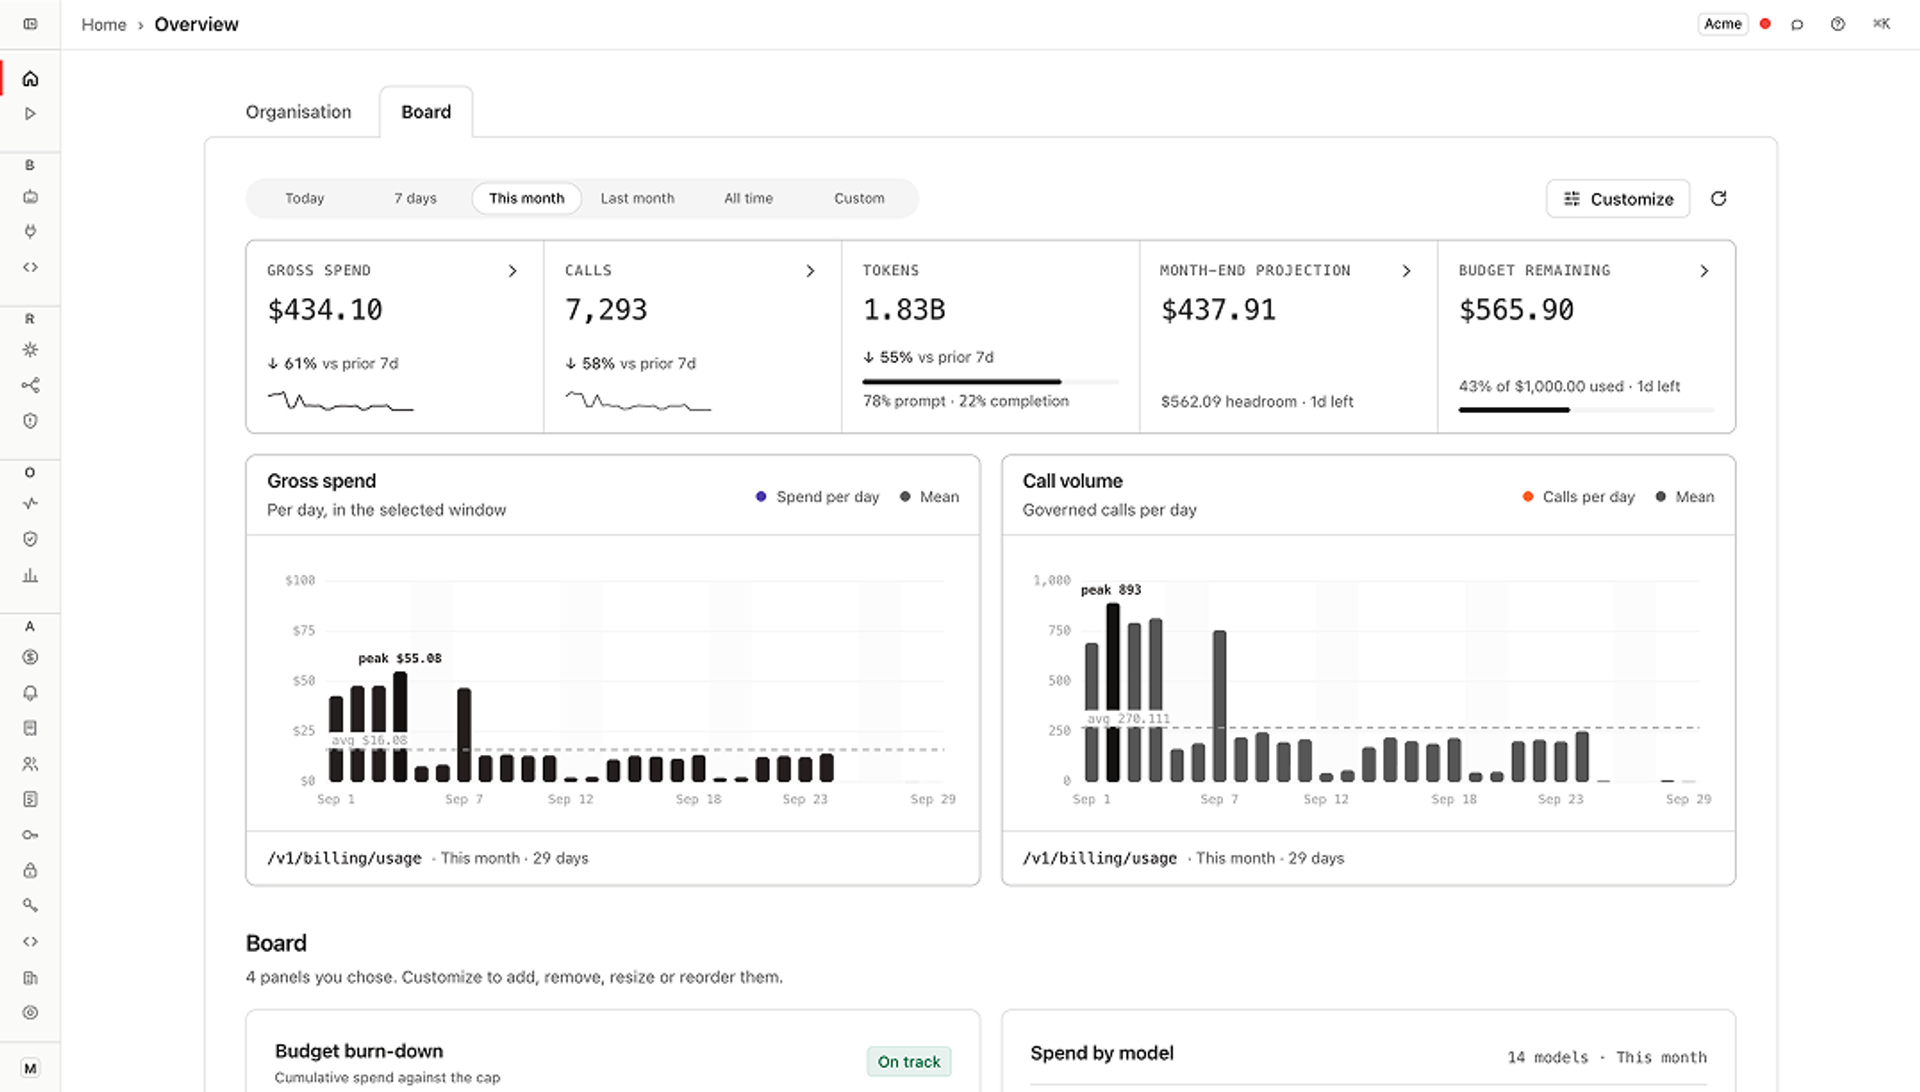
Task: Switch to the Board tab
Action: pos(426,112)
